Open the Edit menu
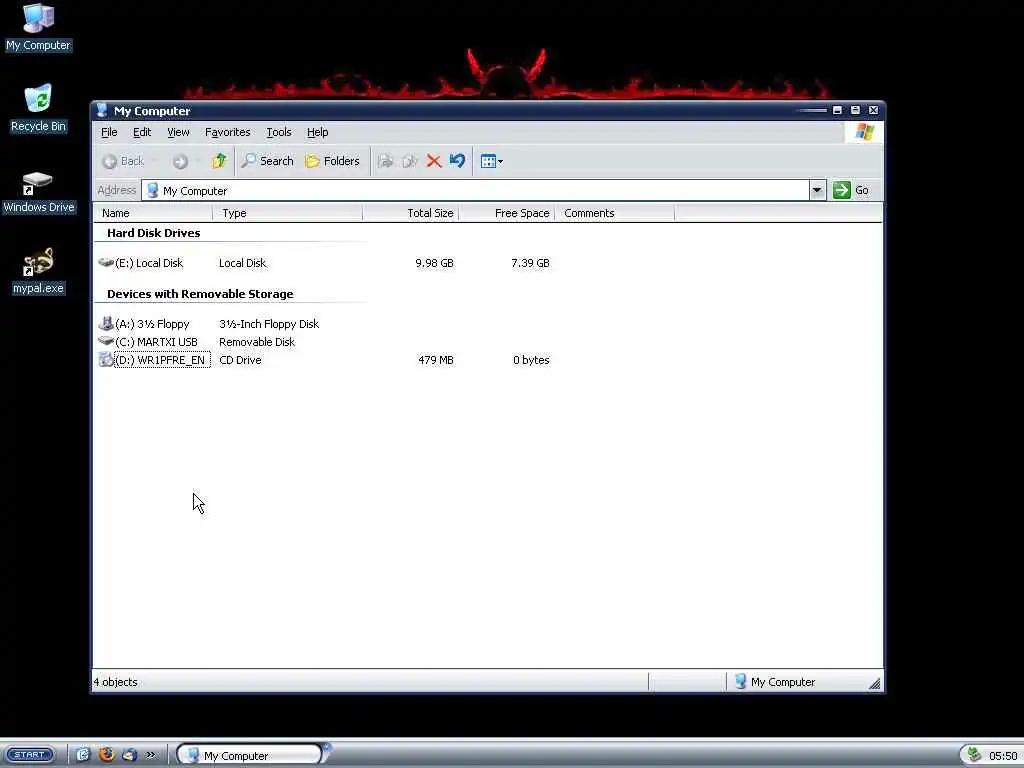Viewport: 1024px width, 768px height. tap(142, 133)
